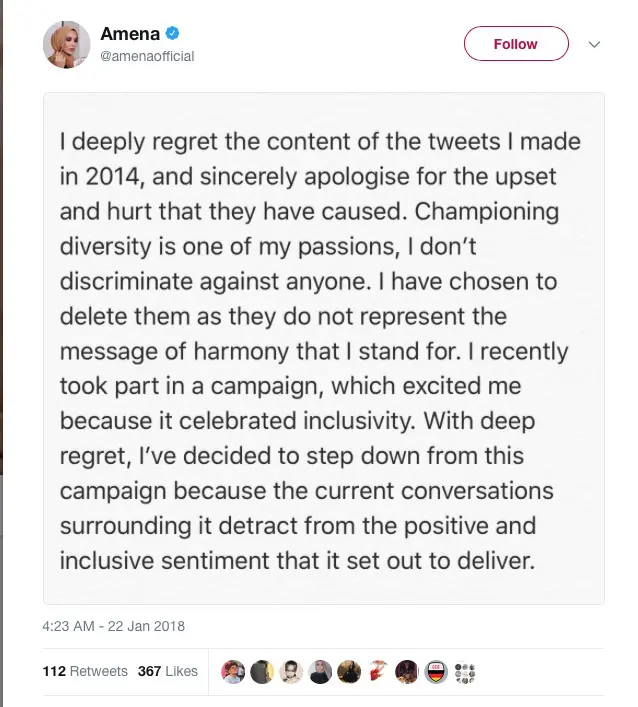The height and width of the screenshot is (707, 638).
Task: Open Amena's profile picture
Action: [66, 45]
